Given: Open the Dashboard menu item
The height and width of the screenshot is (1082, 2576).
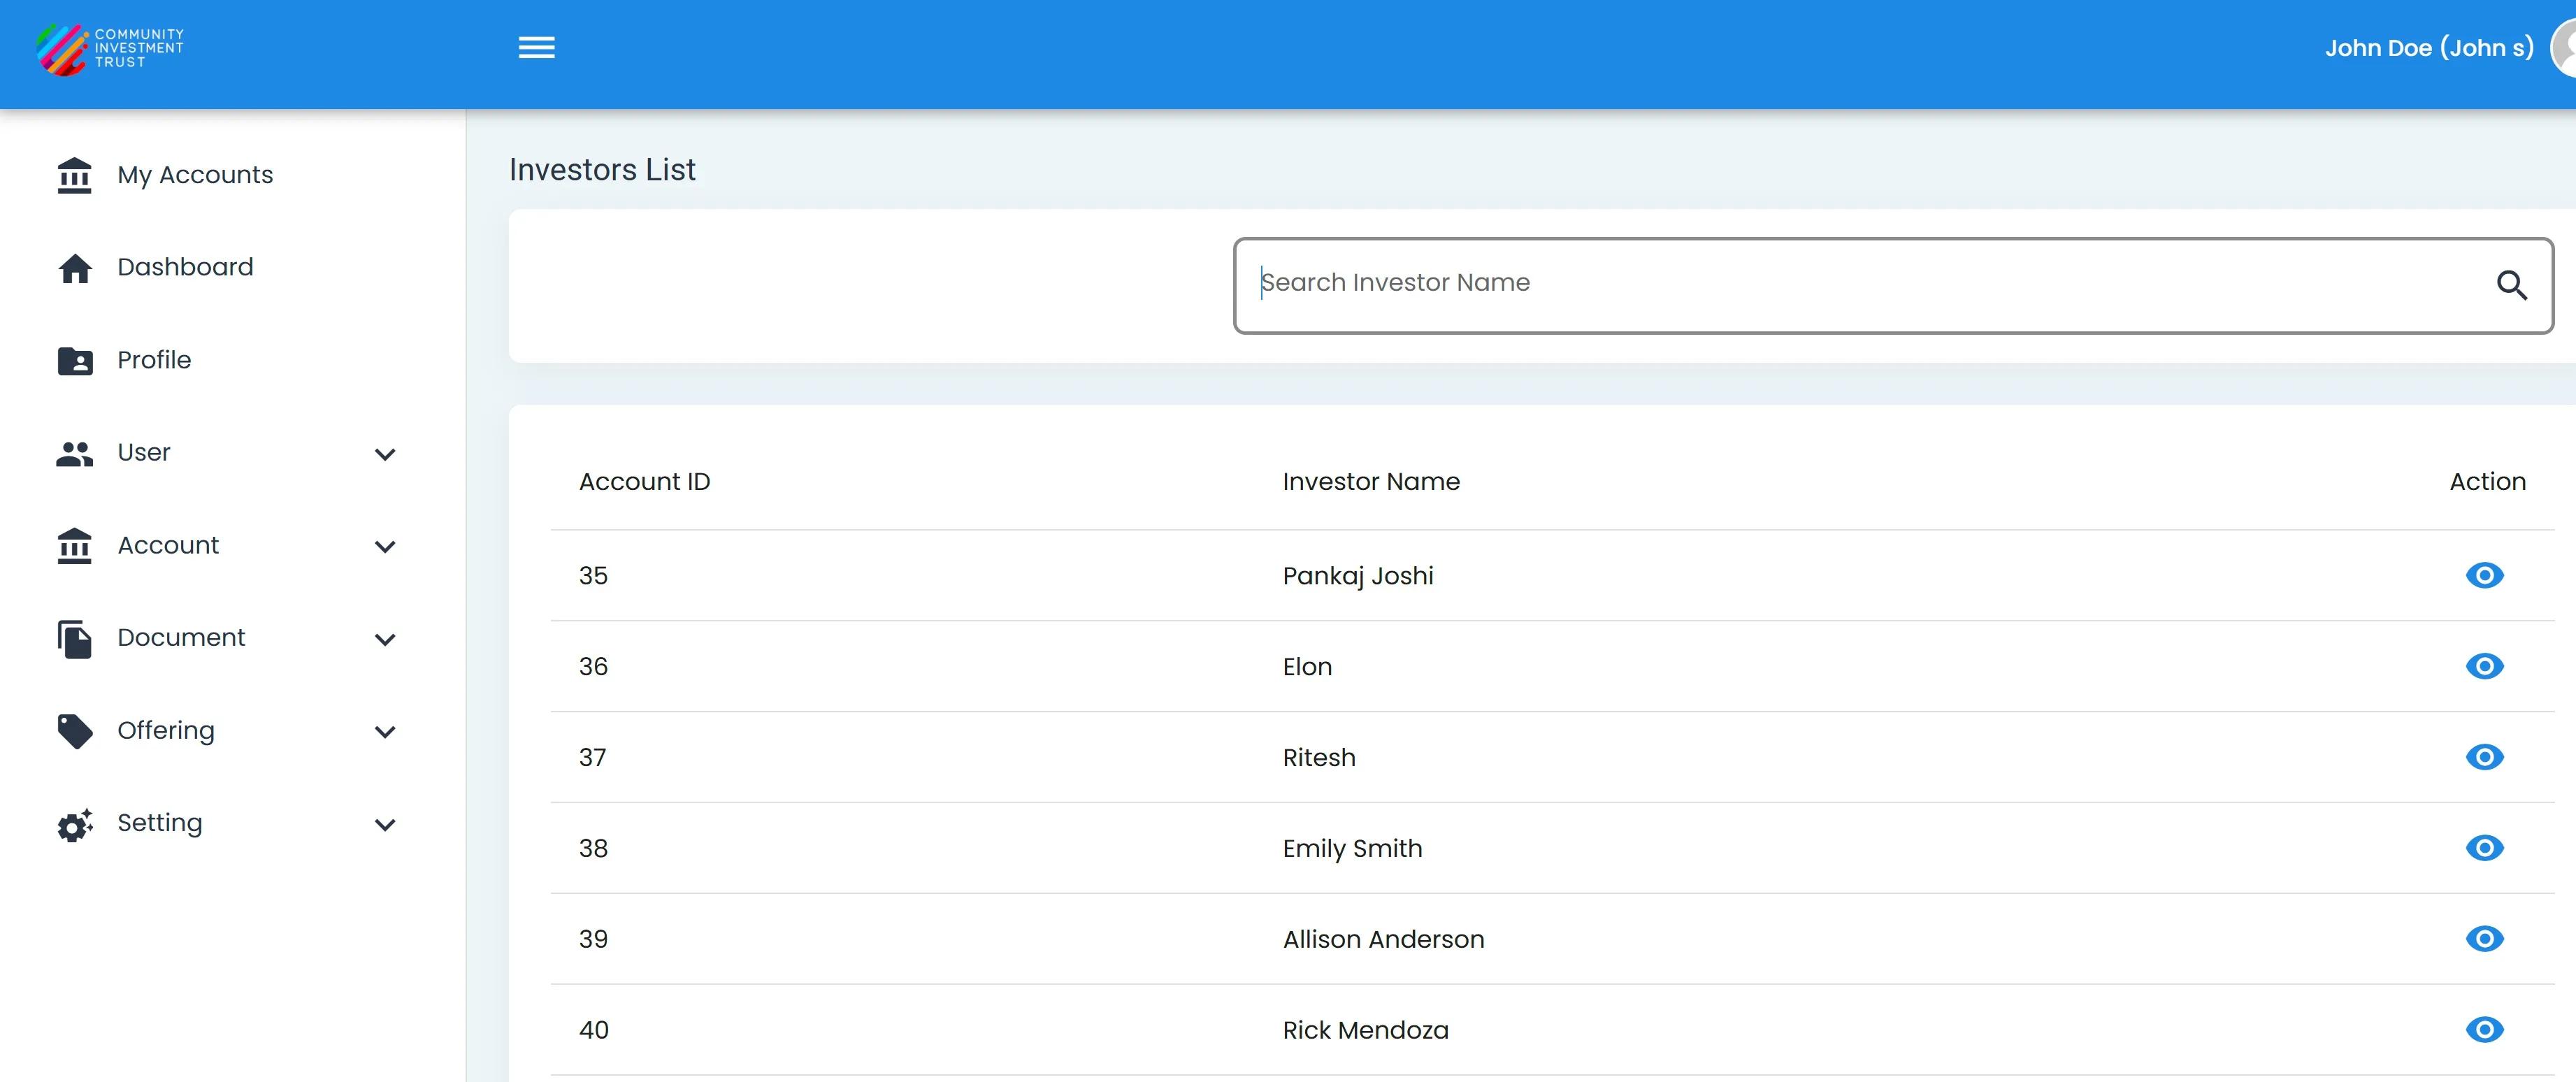Looking at the screenshot, I should 185,267.
